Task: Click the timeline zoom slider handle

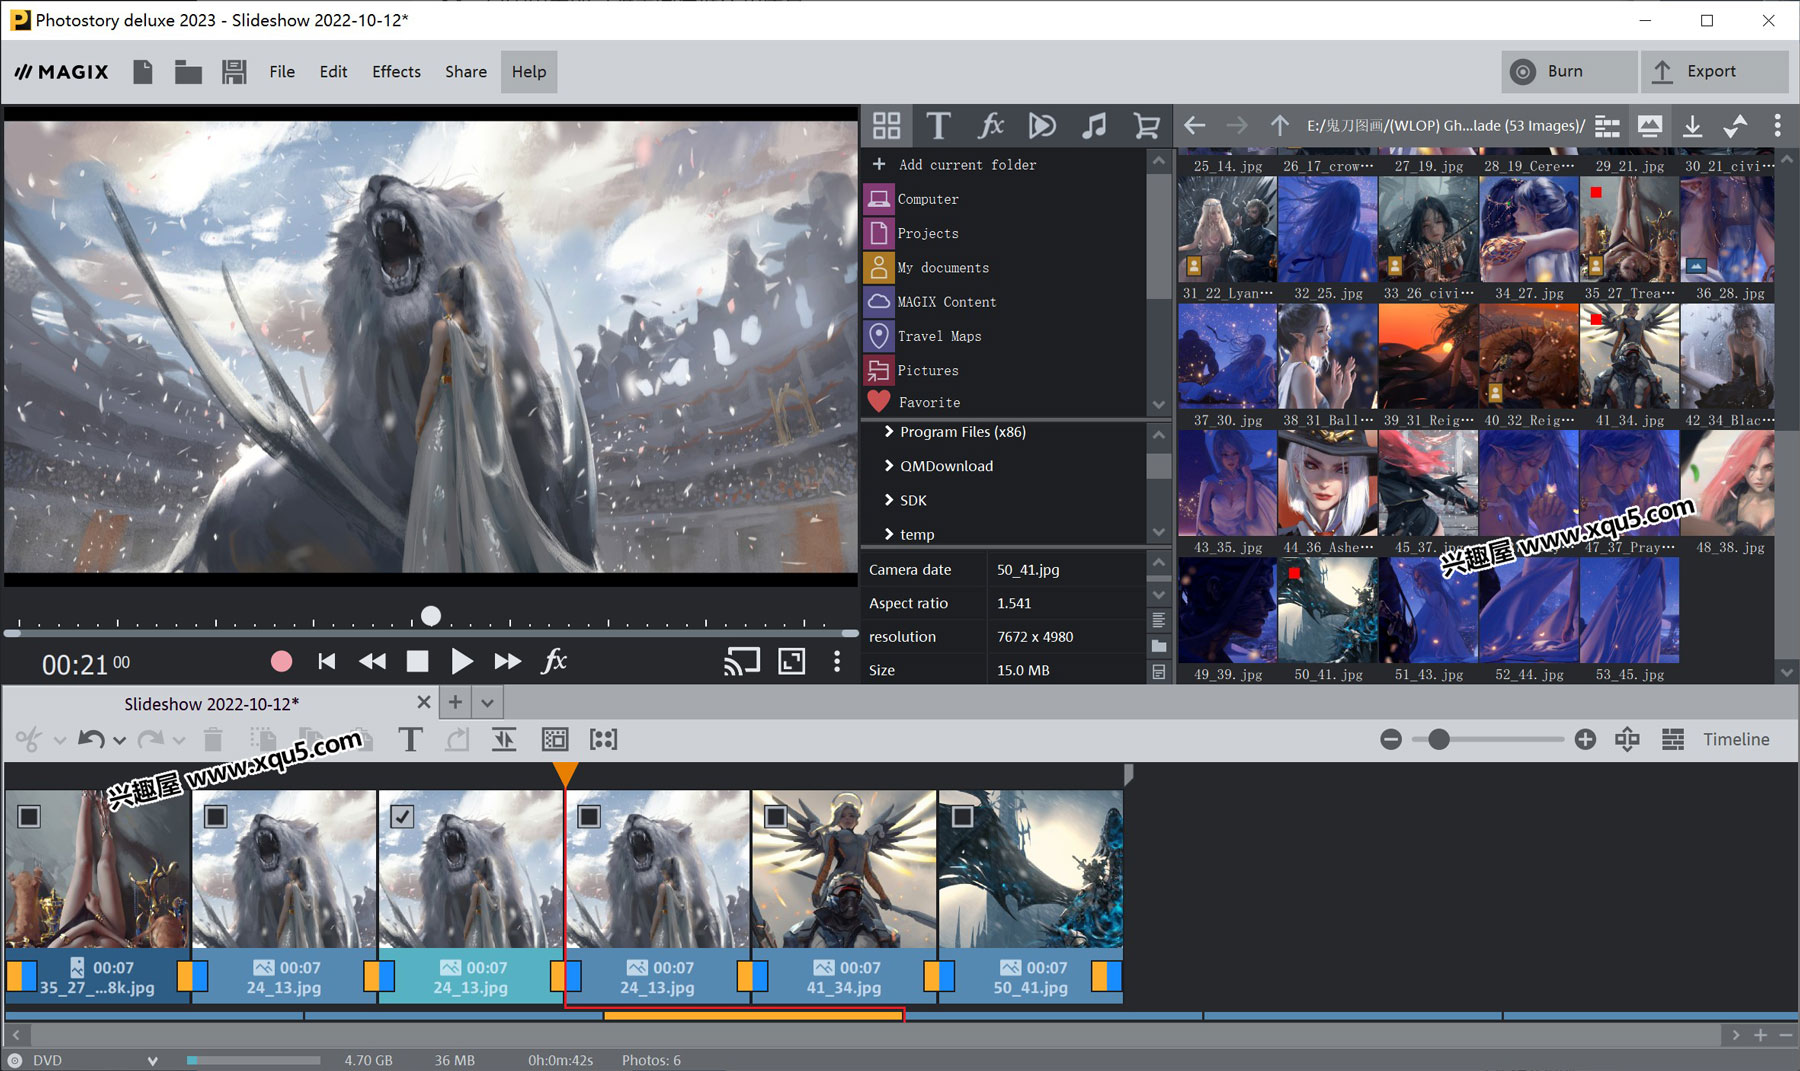Action: click(1438, 739)
